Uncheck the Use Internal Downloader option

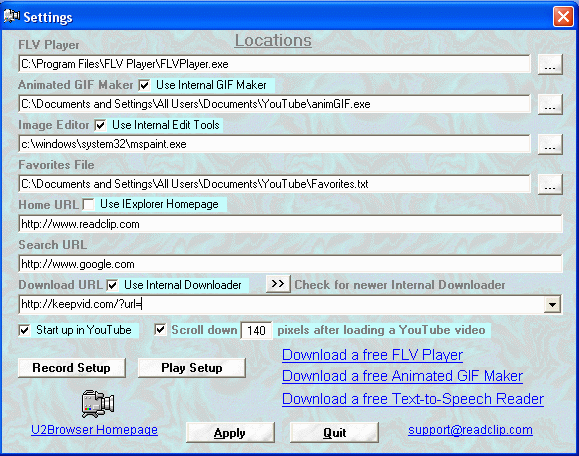112,285
